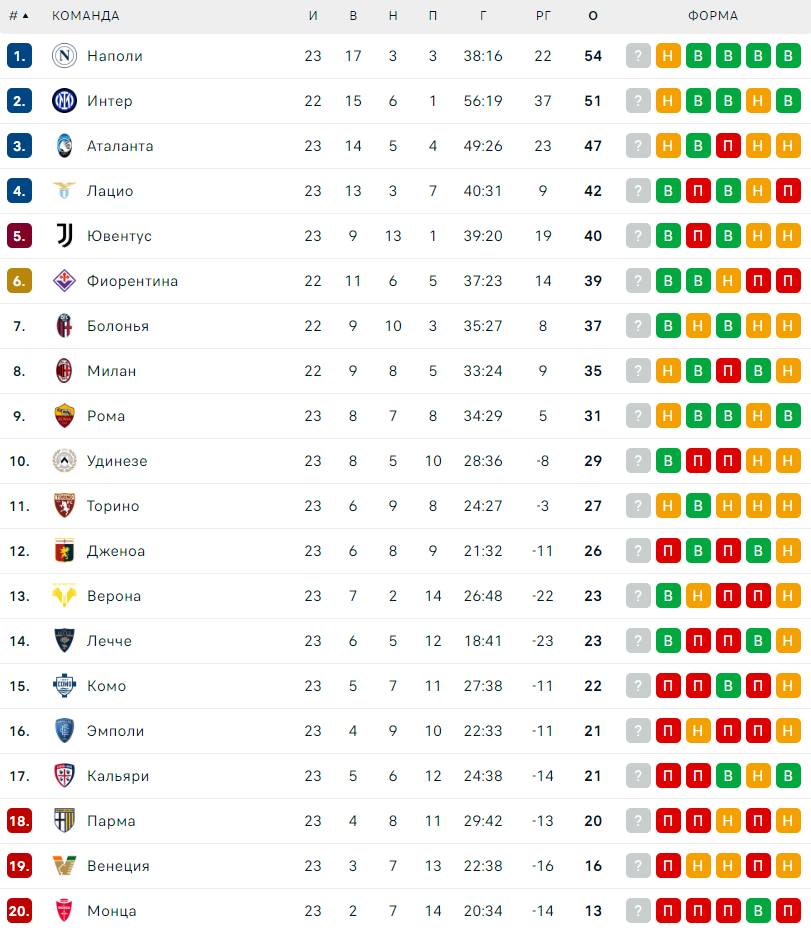Viewport: 811px width, 933px height.
Task: Click the position 20 rank badge
Action: 20,911
